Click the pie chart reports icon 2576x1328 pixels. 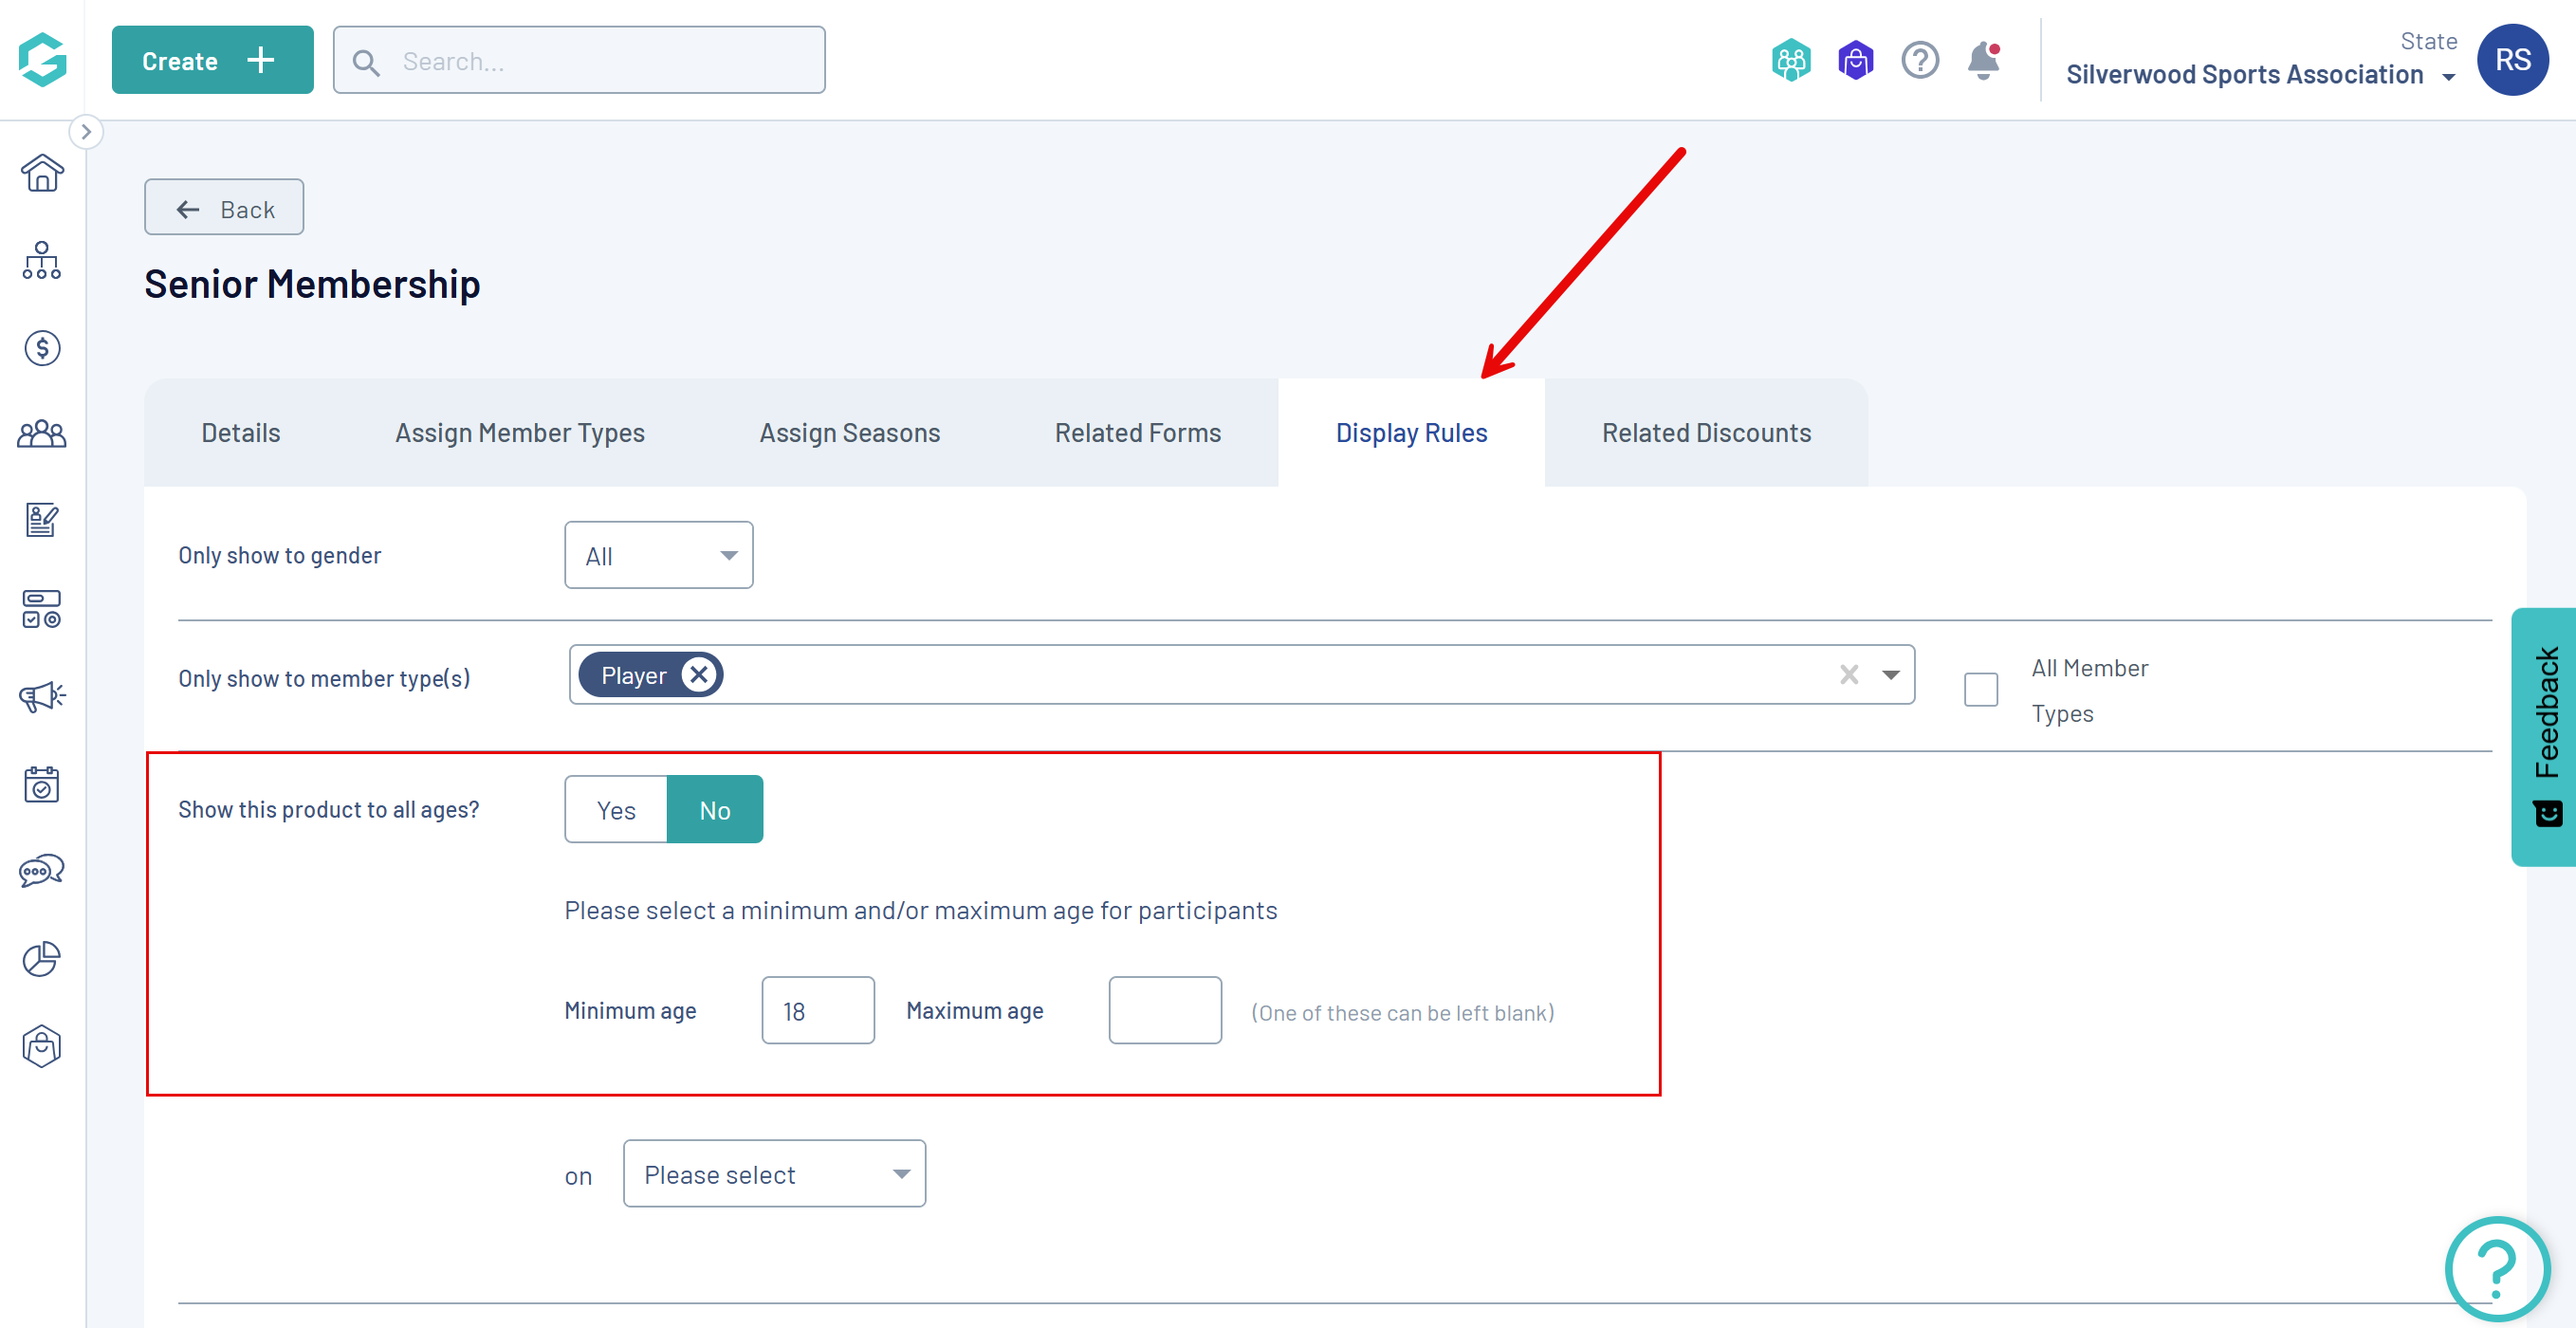(x=42, y=959)
